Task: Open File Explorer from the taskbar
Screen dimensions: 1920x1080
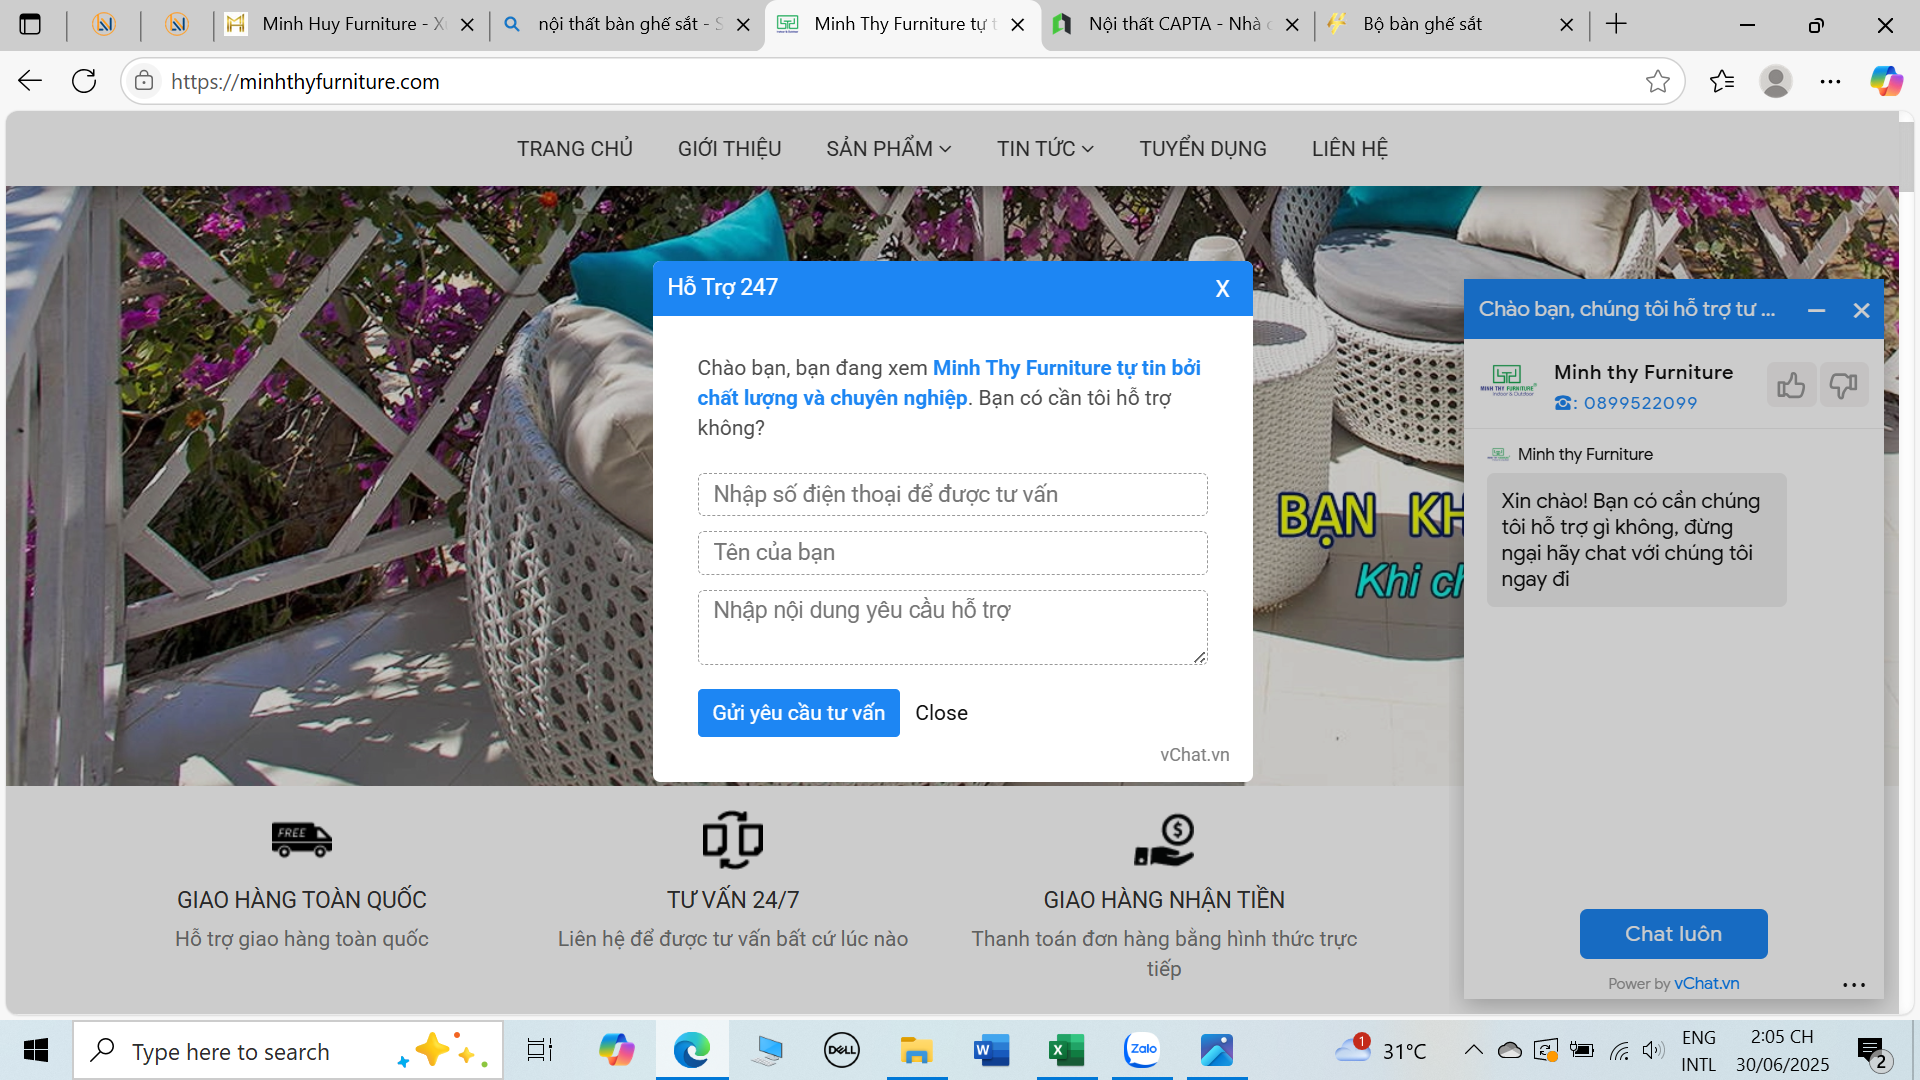Action: pyautogui.click(x=916, y=1050)
